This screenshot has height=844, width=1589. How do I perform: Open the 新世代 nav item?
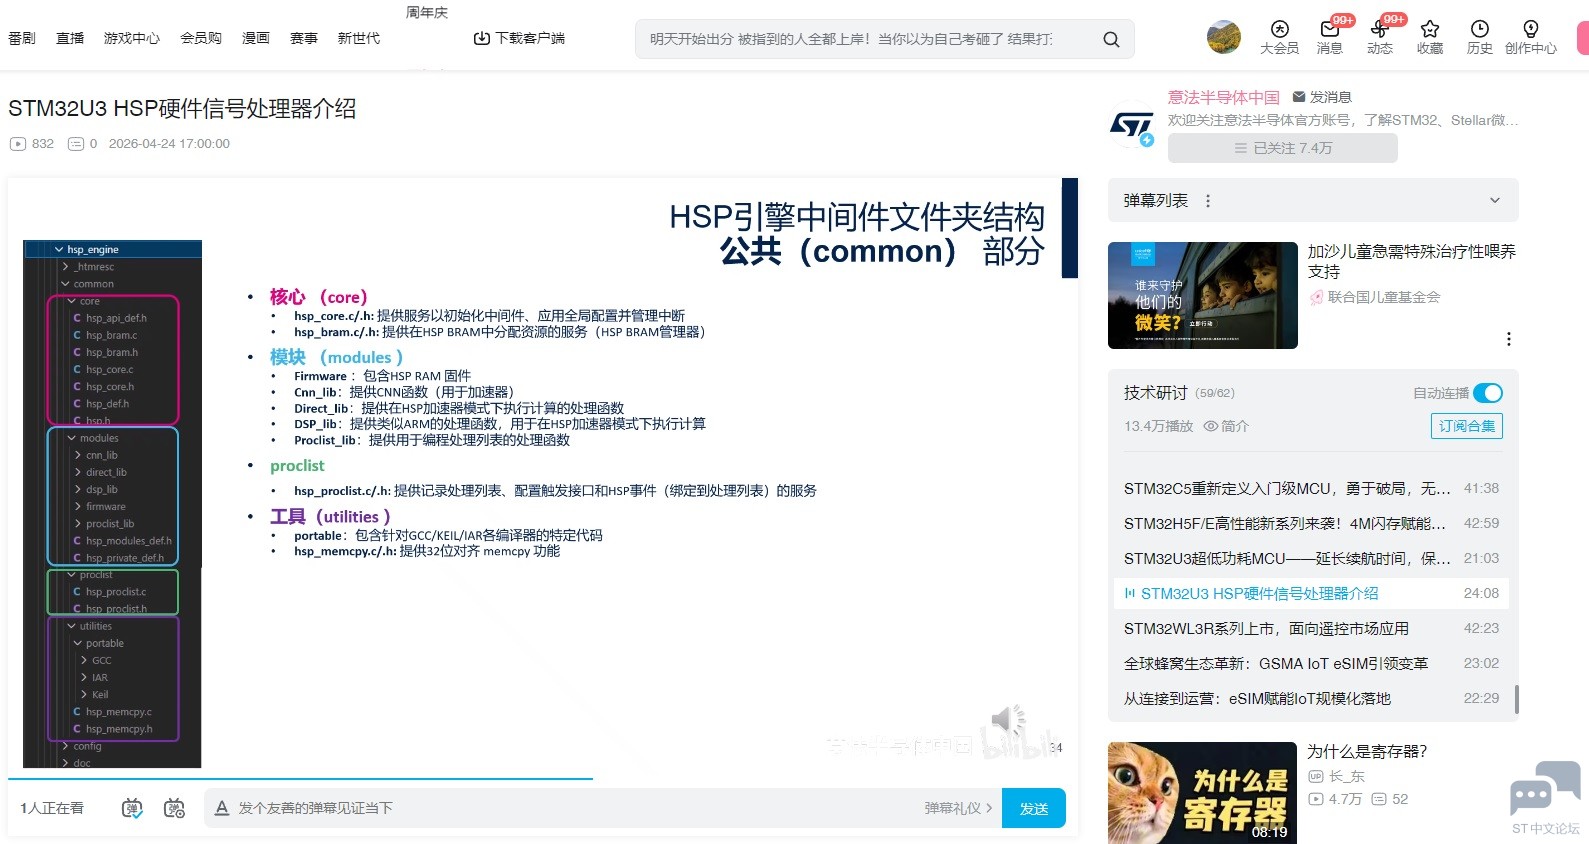point(359,38)
